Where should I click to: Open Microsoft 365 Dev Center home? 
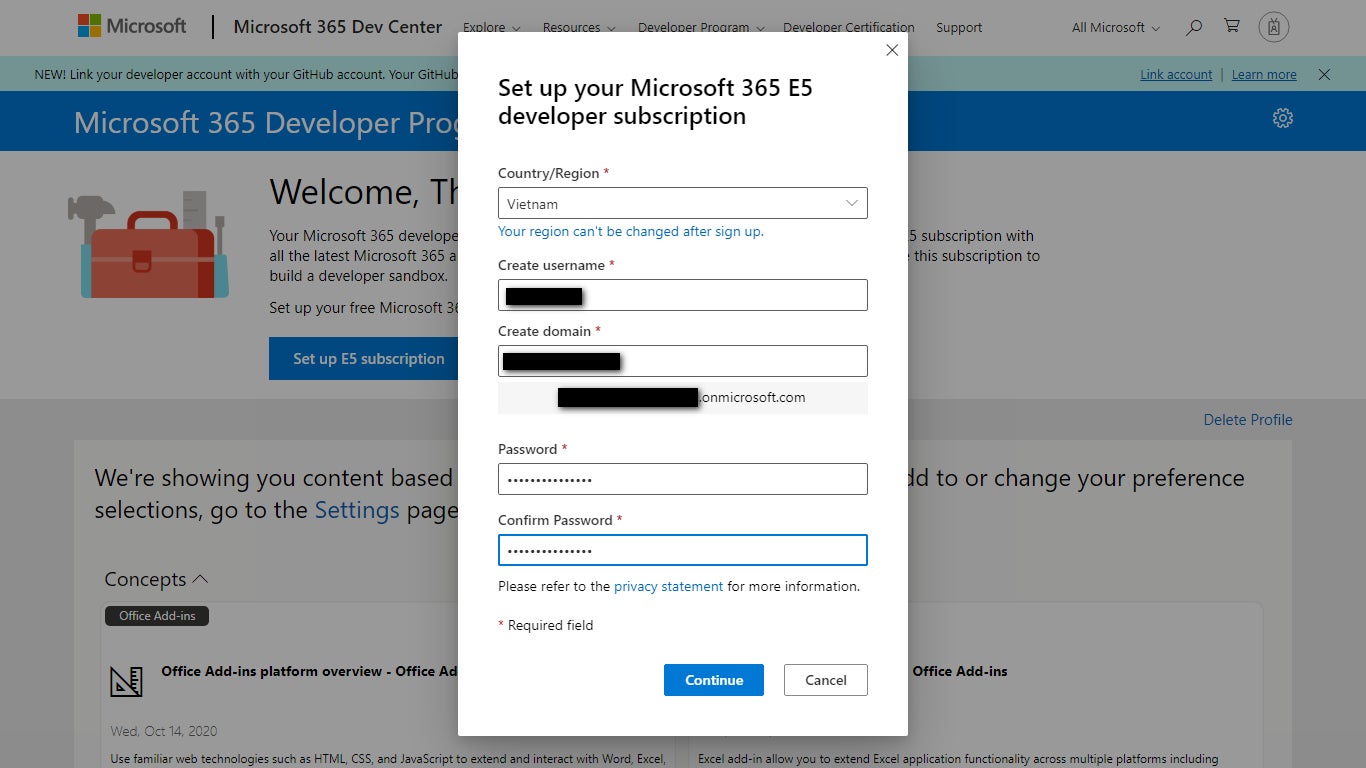pos(338,27)
